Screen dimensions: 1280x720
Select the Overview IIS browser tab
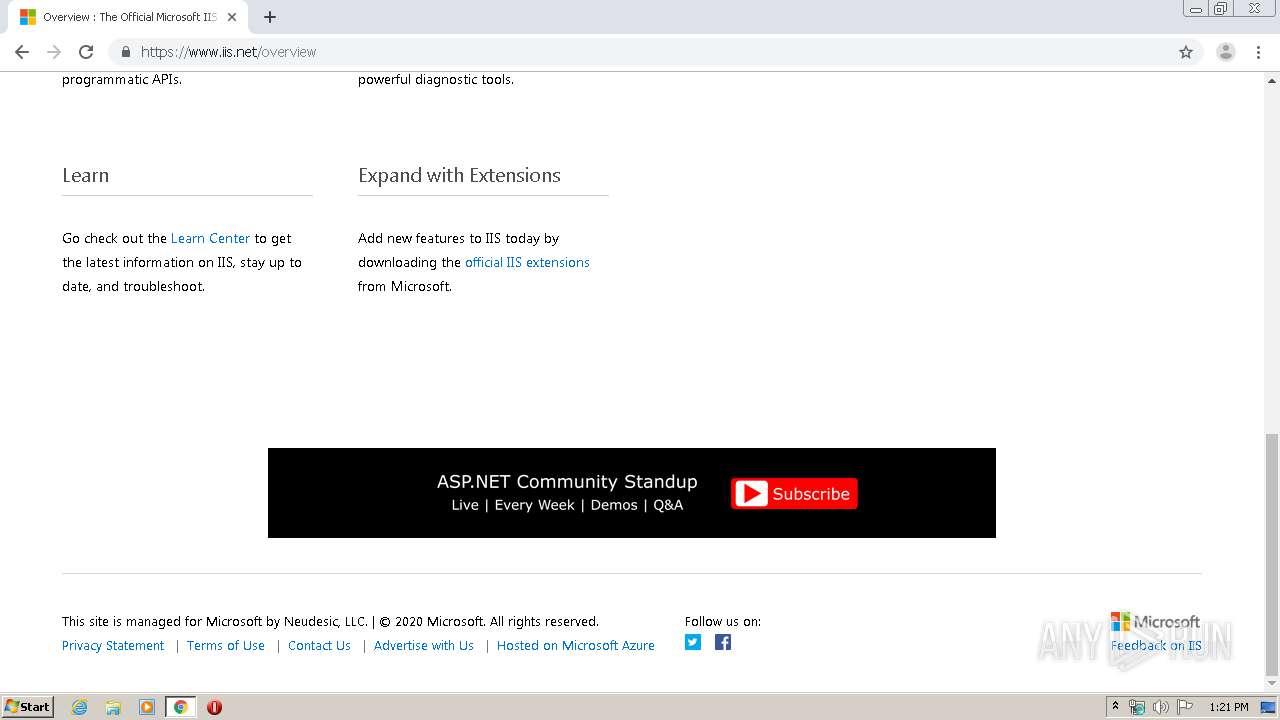(x=130, y=17)
